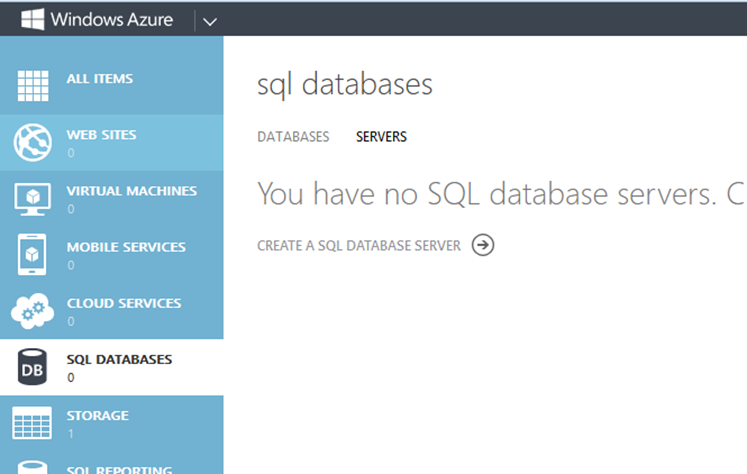This screenshot has height=474, width=747.
Task: Click the Mobile Services phone icon
Action: point(32,254)
